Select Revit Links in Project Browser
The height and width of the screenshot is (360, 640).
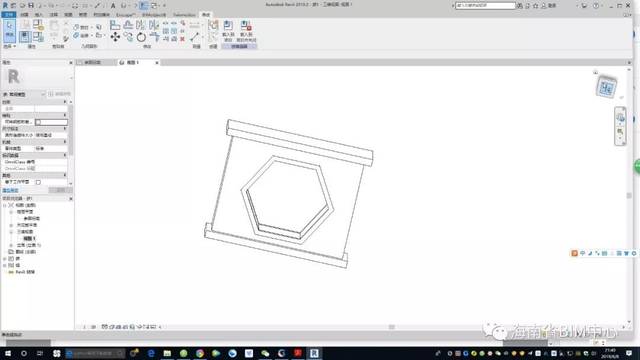(x=25, y=272)
